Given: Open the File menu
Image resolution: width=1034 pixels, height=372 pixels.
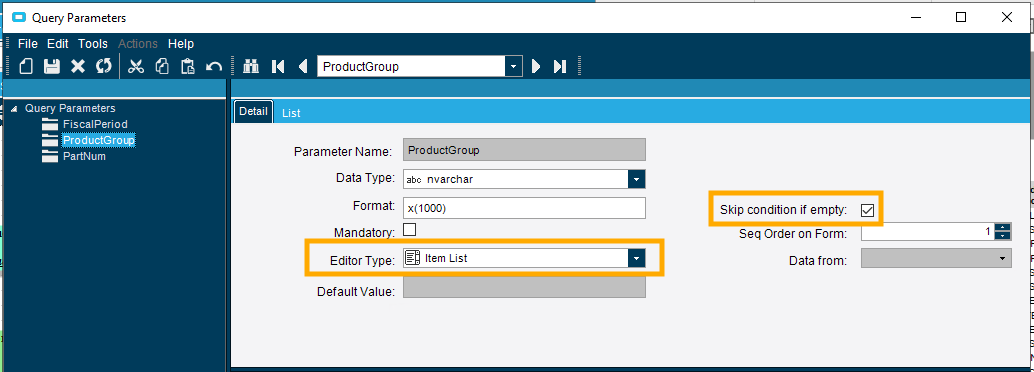Looking at the screenshot, I should click(28, 44).
